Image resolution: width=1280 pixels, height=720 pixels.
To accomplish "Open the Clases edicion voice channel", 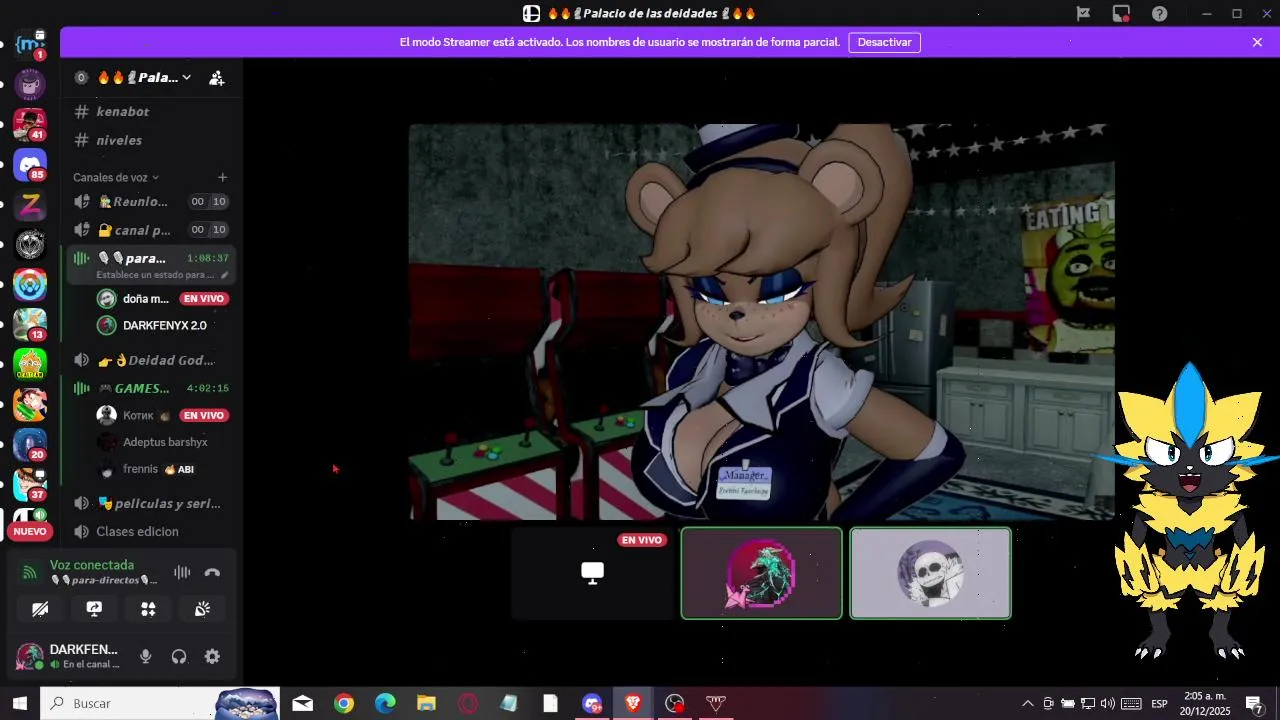I will click(150, 532).
